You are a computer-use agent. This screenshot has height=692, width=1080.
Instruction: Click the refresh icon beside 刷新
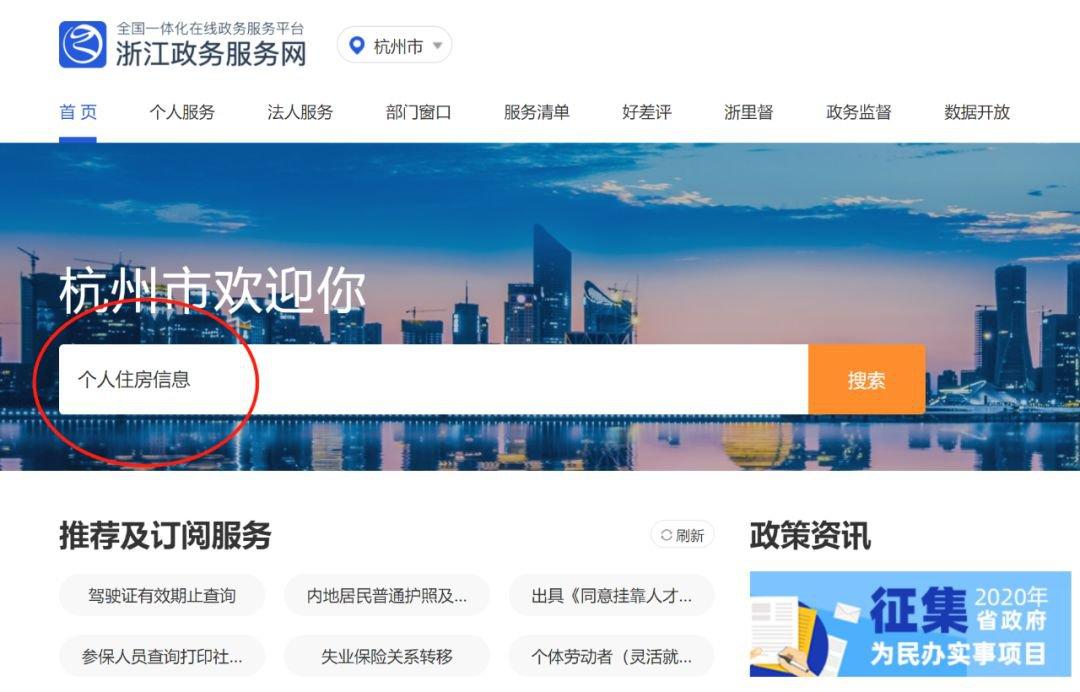666,535
